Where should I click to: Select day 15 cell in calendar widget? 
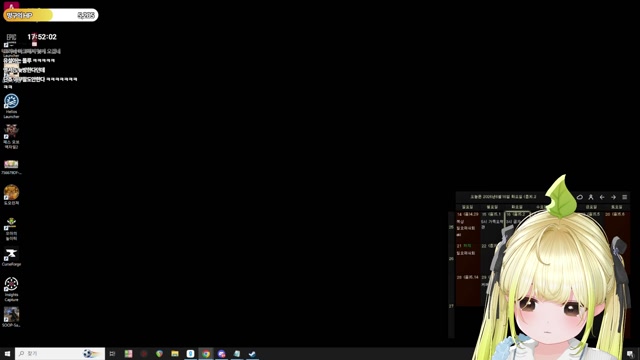493,227
